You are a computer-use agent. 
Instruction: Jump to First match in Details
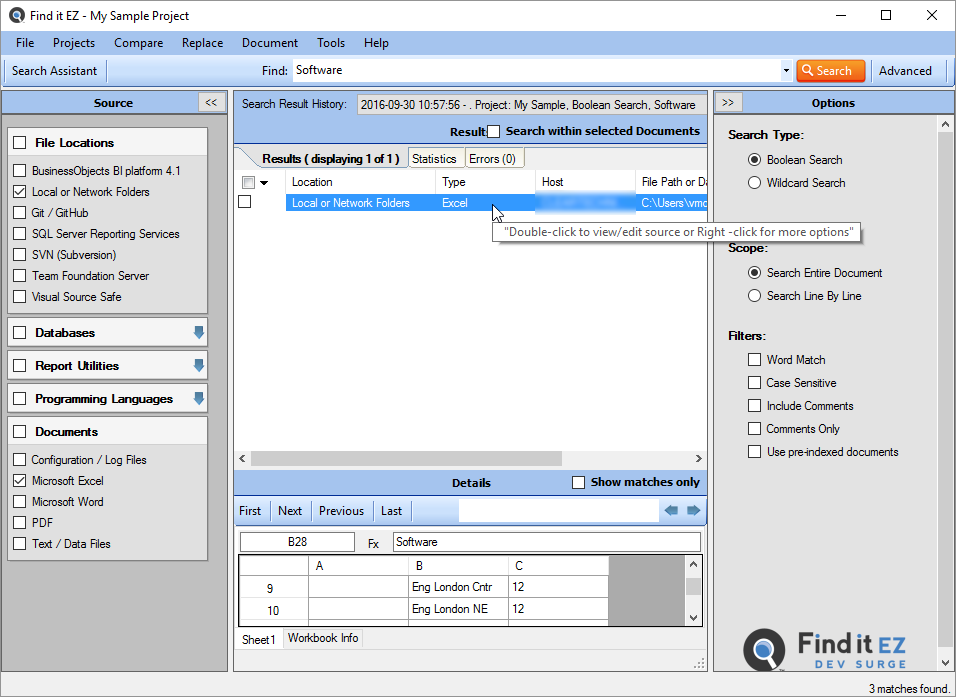click(x=250, y=511)
